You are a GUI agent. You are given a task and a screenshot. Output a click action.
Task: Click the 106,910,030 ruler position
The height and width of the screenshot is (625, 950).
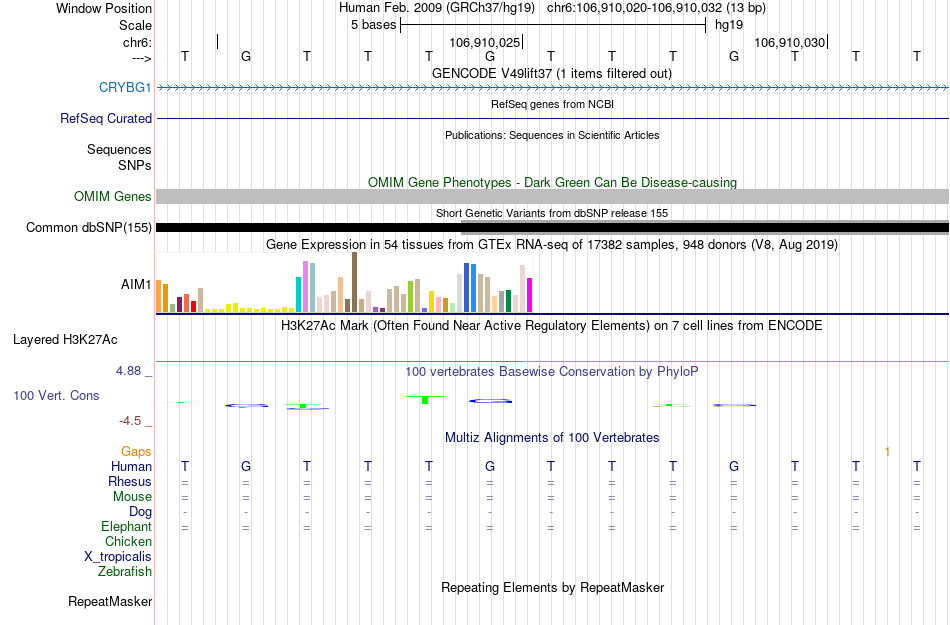pyautogui.click(x=789, y=42)
